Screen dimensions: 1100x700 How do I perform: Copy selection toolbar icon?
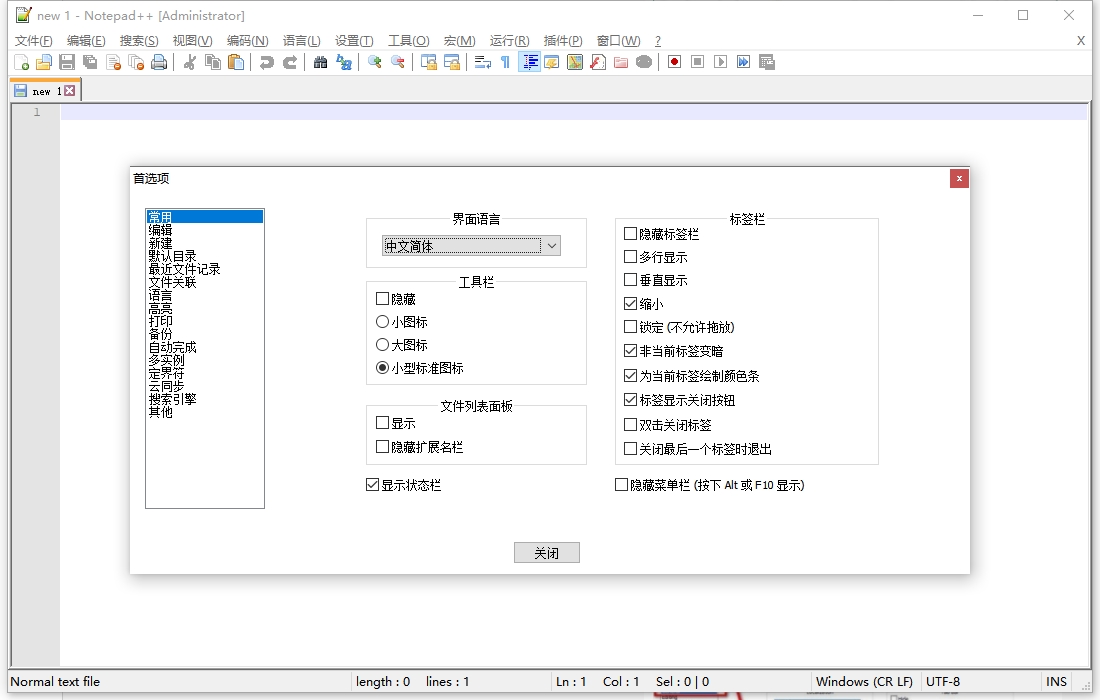pos(213,62)
